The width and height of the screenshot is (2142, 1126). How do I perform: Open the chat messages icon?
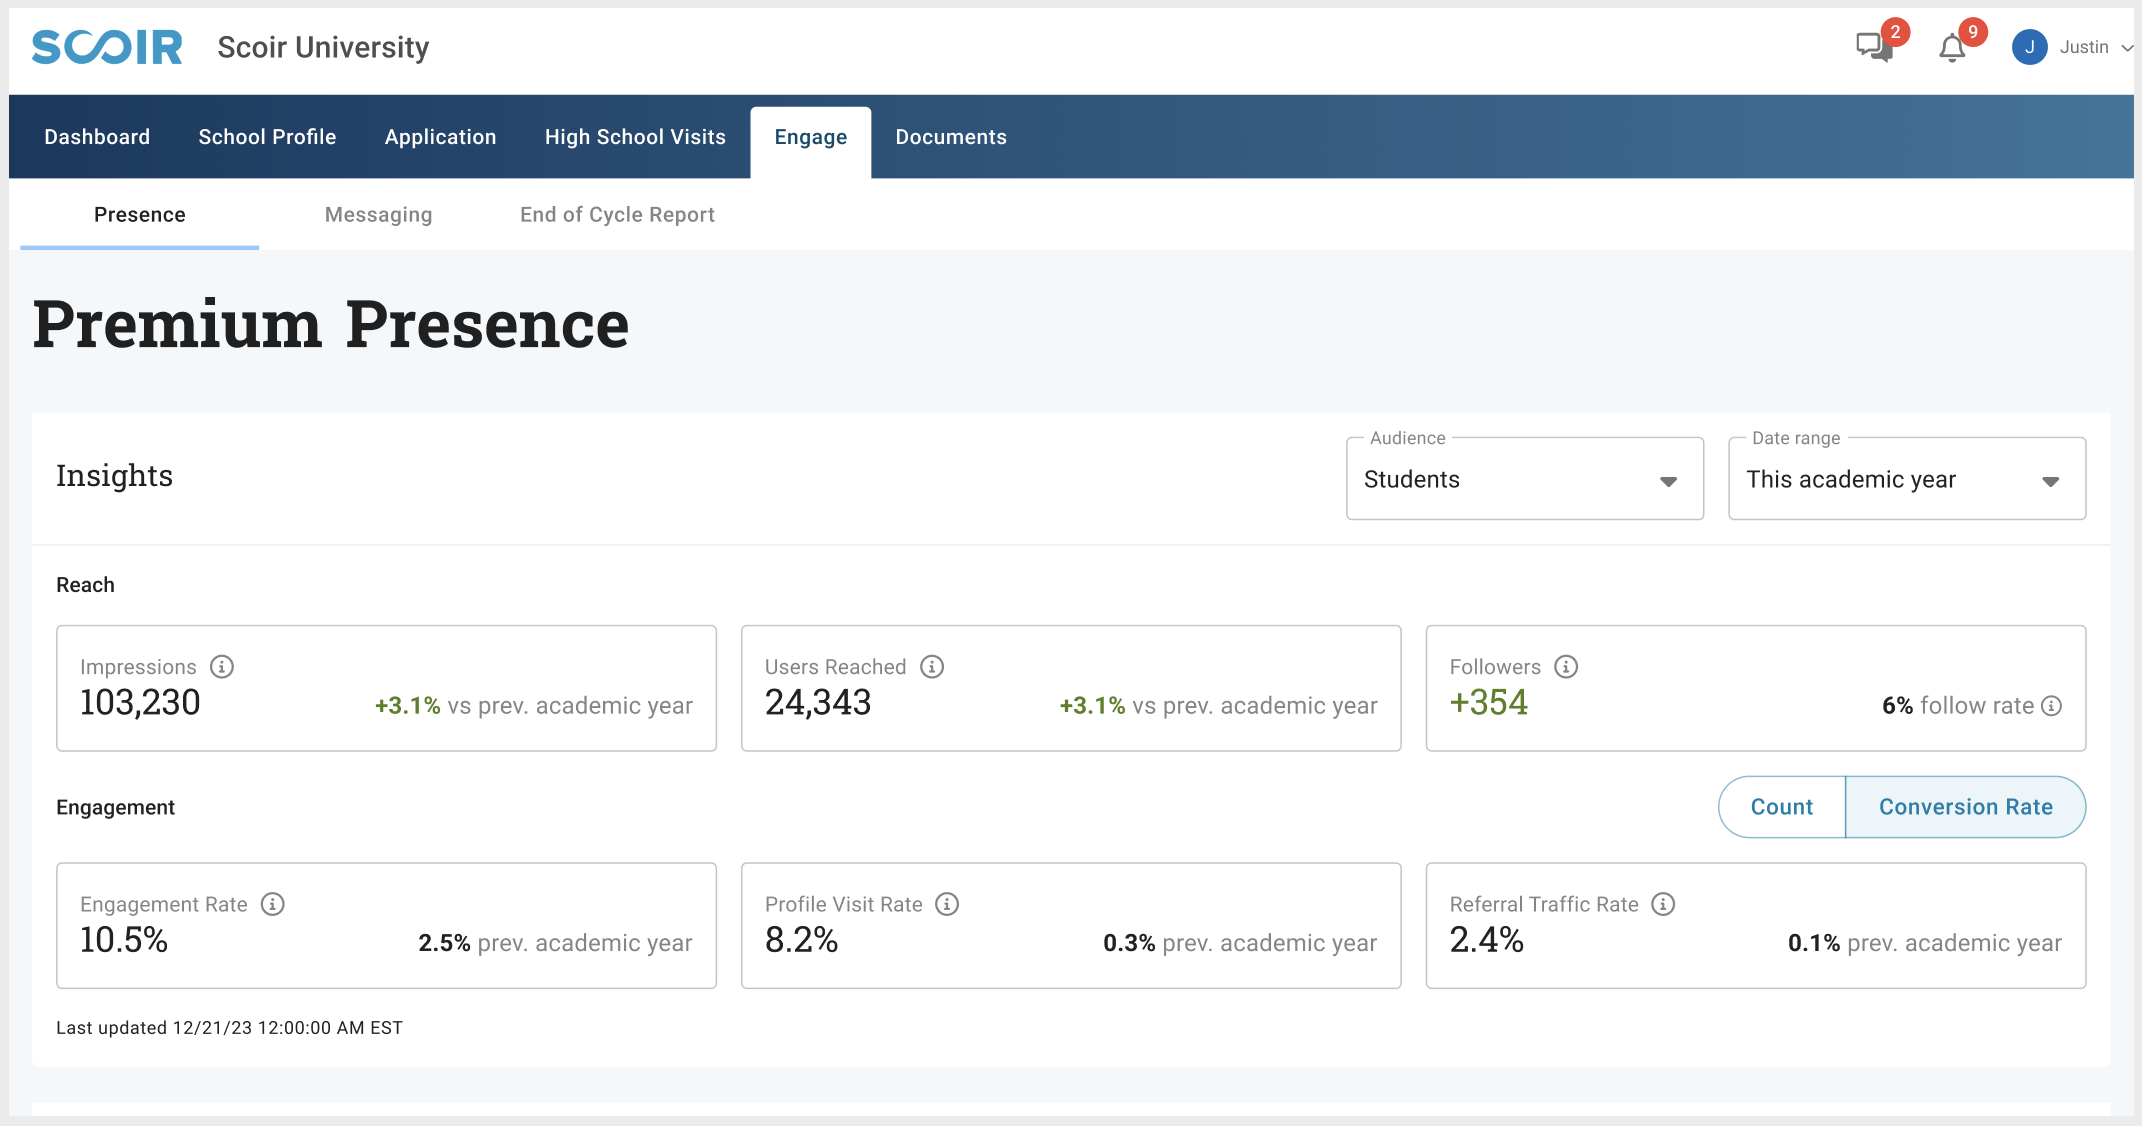[1872, 47]
